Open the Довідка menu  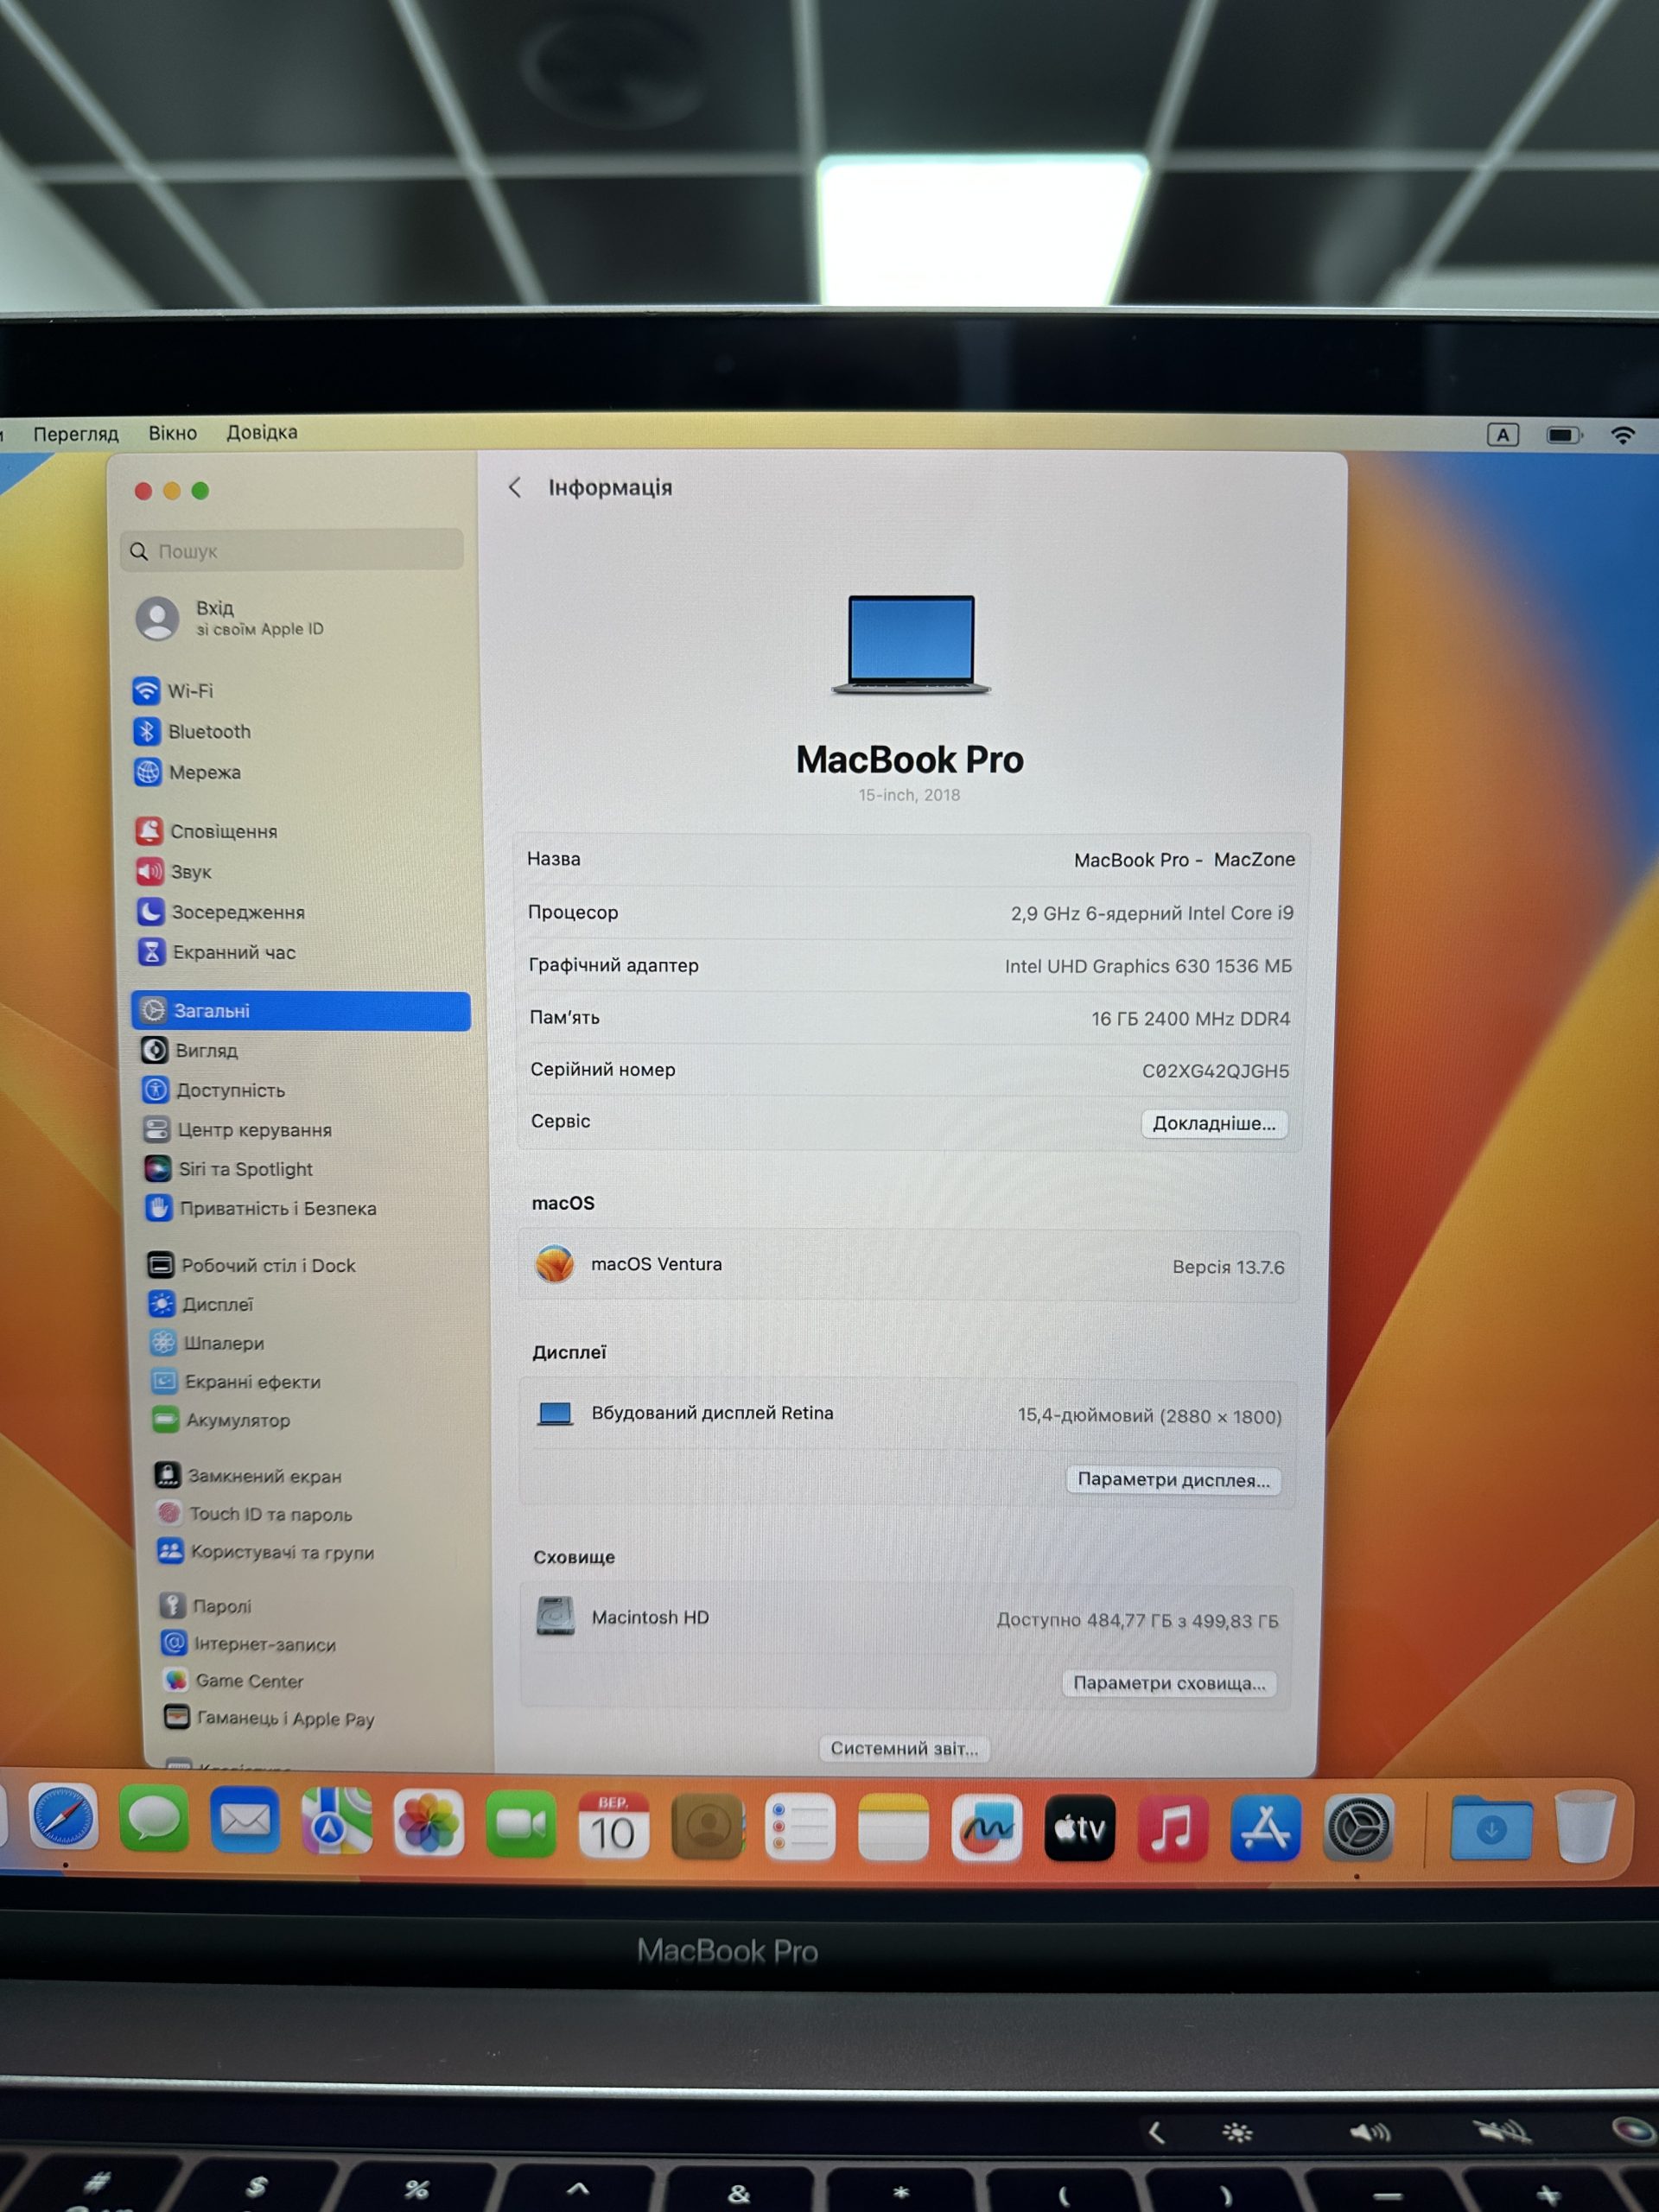pyautogui.click(x=262, y=432)
